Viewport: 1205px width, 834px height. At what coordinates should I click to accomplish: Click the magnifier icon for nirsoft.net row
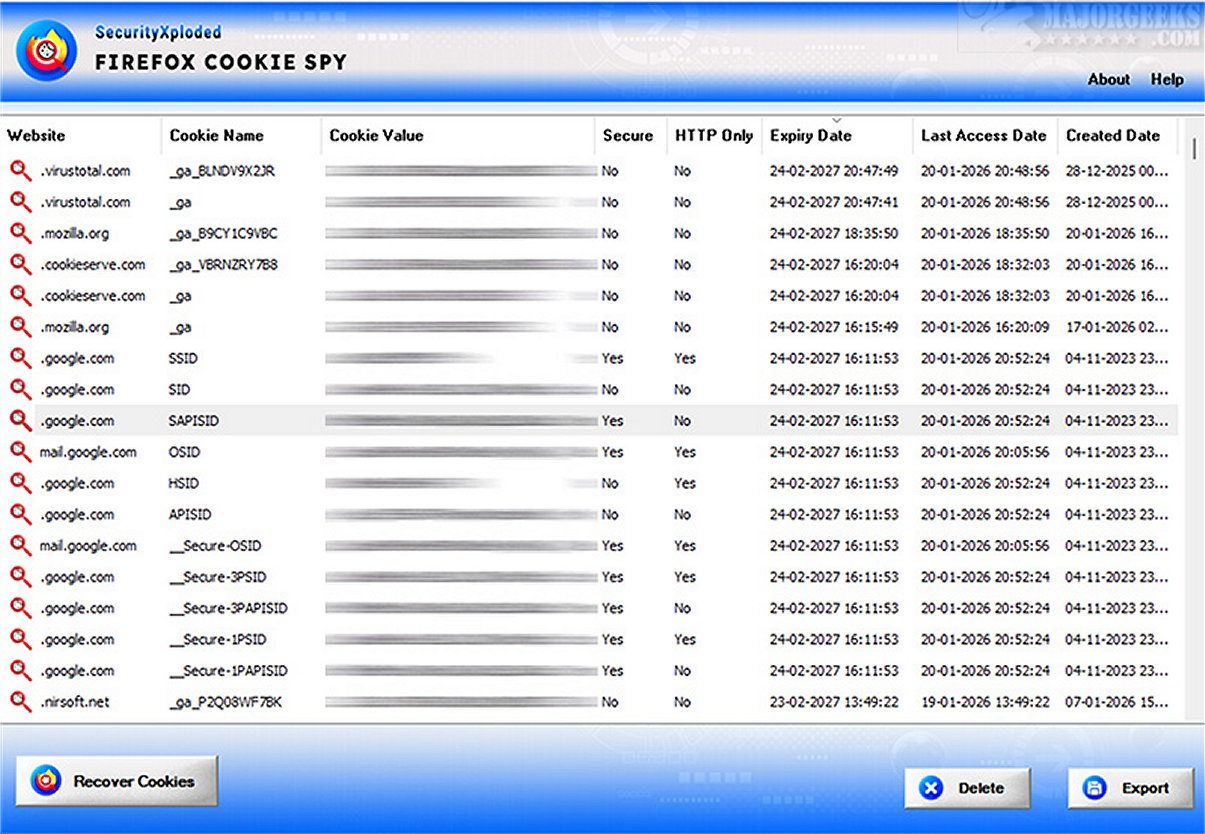[x=20, y=702]
